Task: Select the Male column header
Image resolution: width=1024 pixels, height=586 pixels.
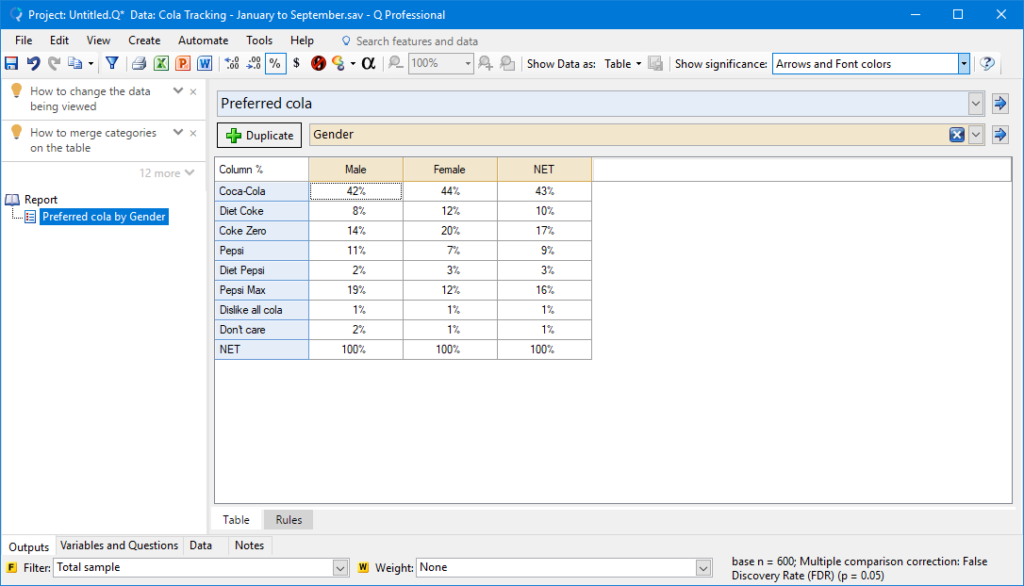Action: (356, 169)
